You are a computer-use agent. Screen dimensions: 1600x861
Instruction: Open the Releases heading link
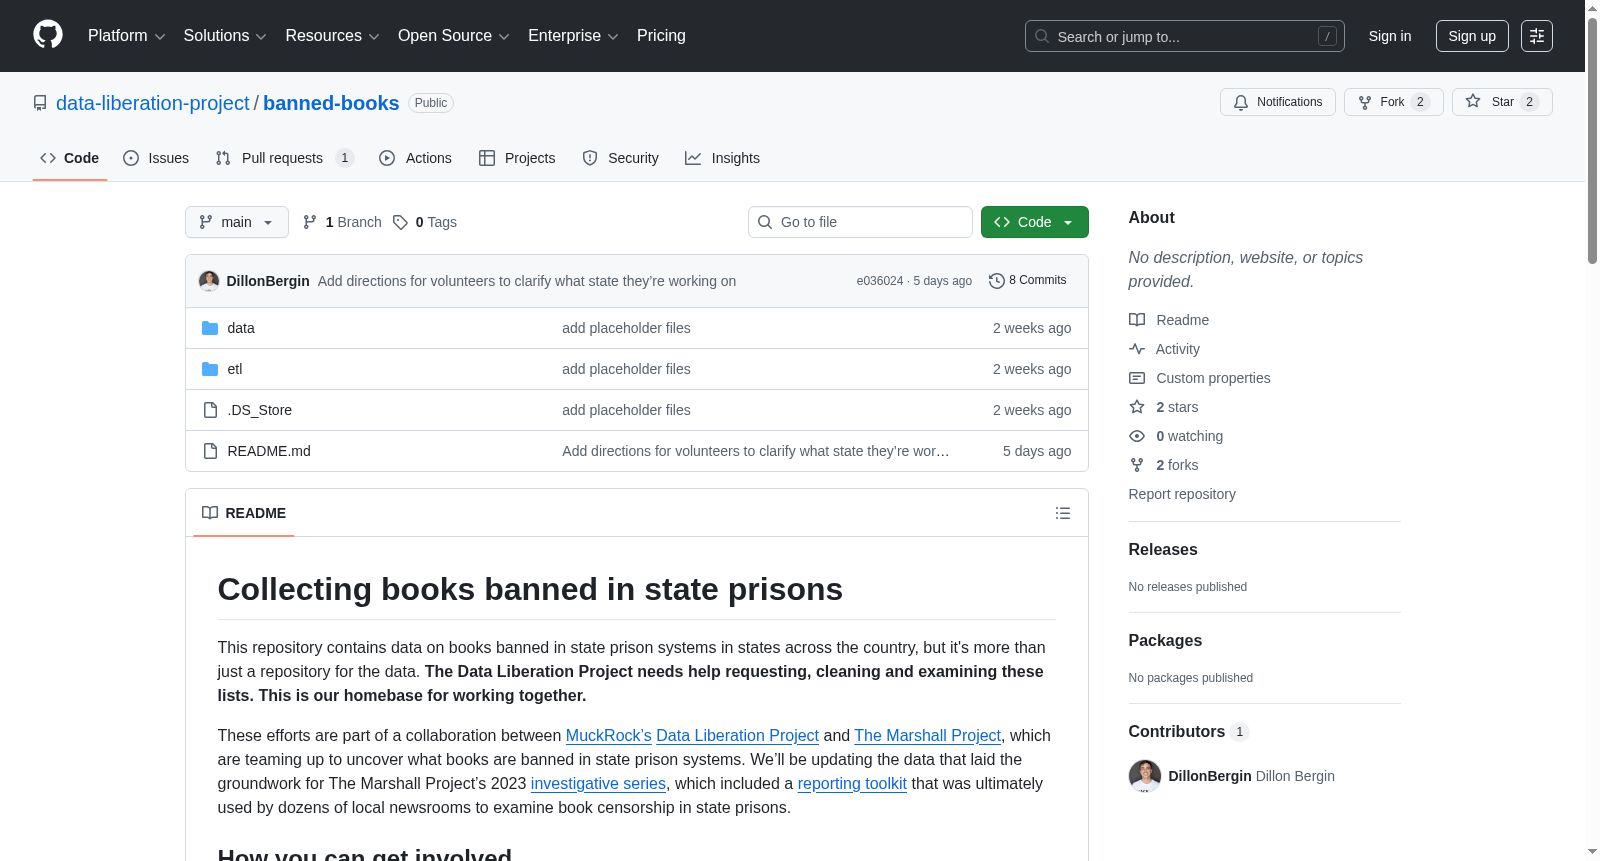coord(1163,550)
